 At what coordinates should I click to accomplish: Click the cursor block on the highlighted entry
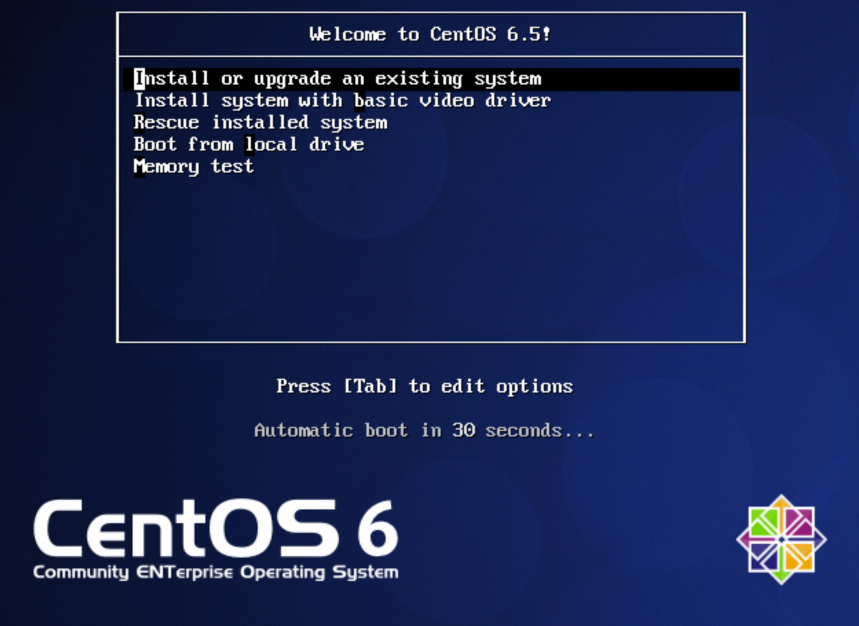pos(139,79)
